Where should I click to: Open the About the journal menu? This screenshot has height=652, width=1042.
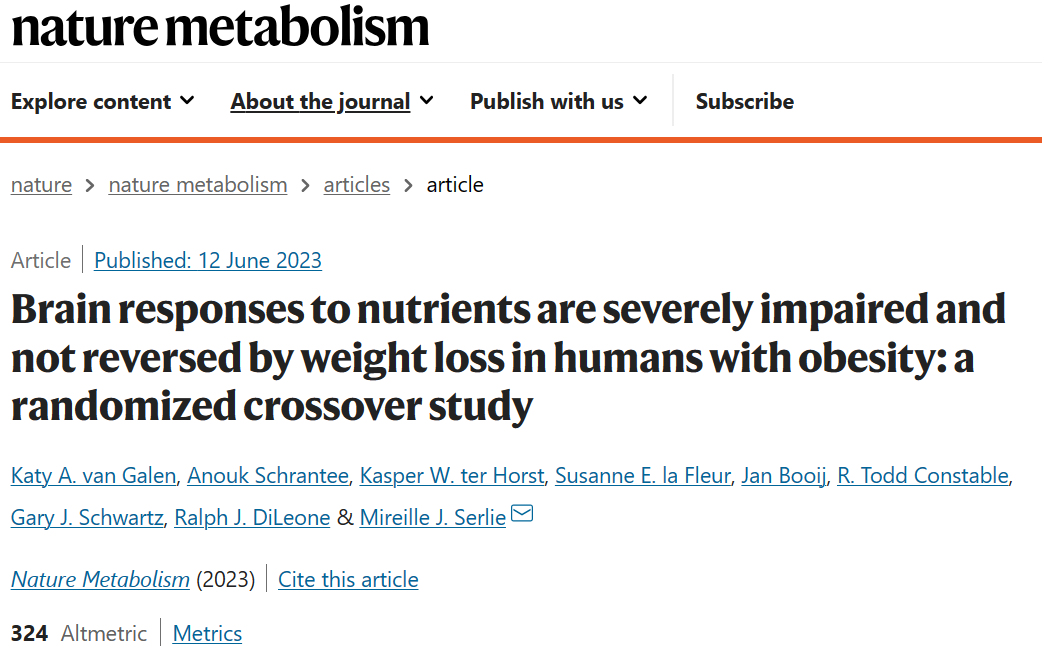point(332,101)
